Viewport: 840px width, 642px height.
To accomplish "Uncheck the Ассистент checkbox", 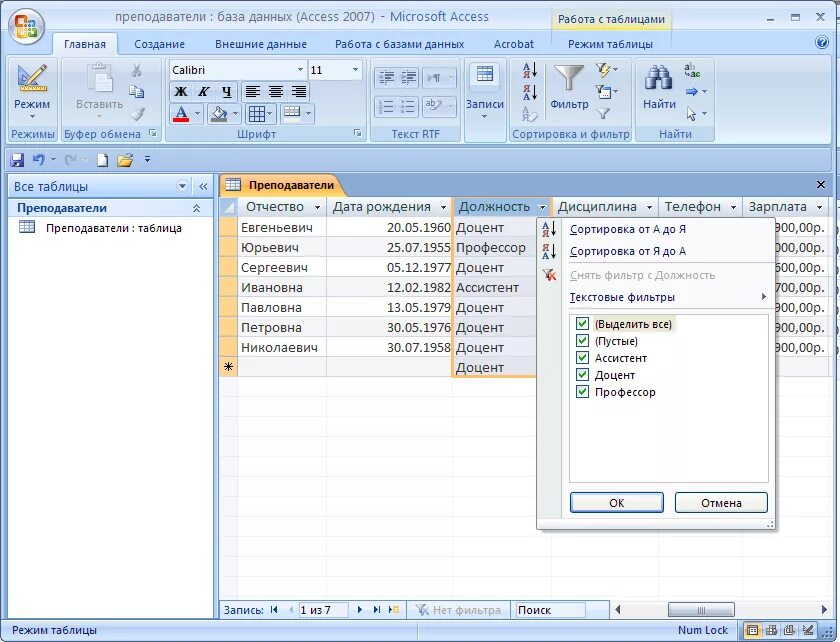I will point(582,358).
